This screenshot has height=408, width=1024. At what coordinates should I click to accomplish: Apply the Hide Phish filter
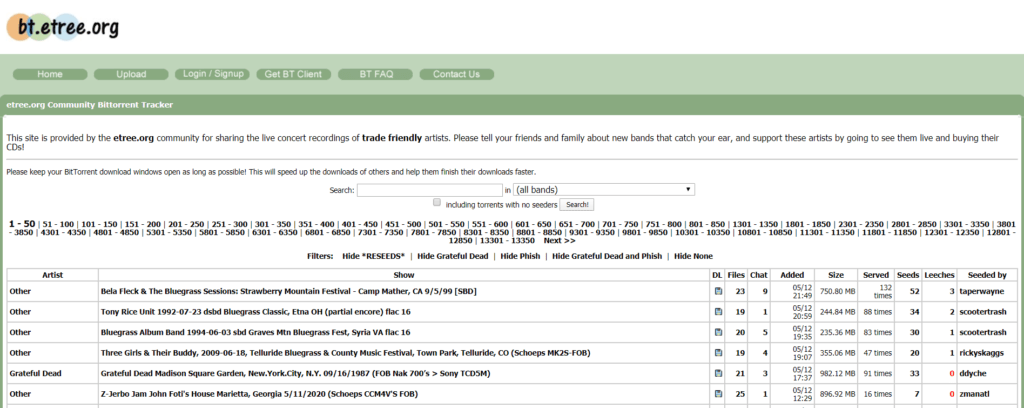520,256
